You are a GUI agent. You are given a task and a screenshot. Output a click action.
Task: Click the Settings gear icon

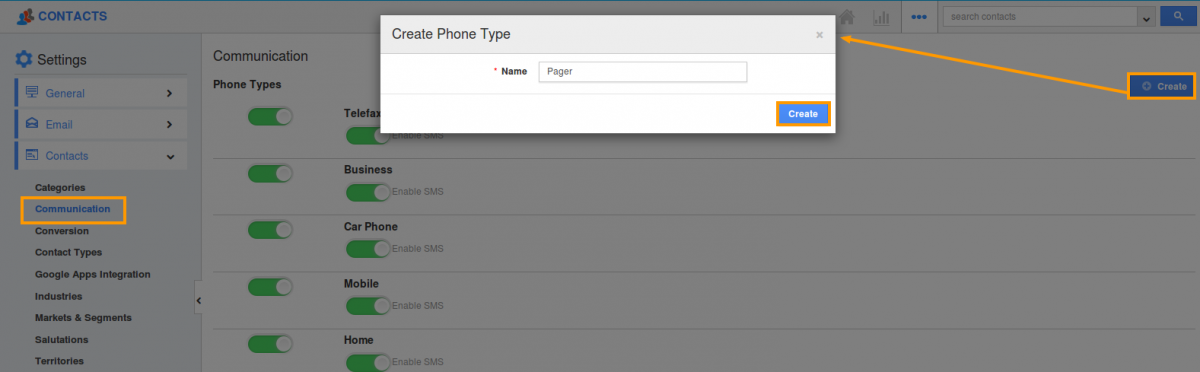[x=23, y=60]
